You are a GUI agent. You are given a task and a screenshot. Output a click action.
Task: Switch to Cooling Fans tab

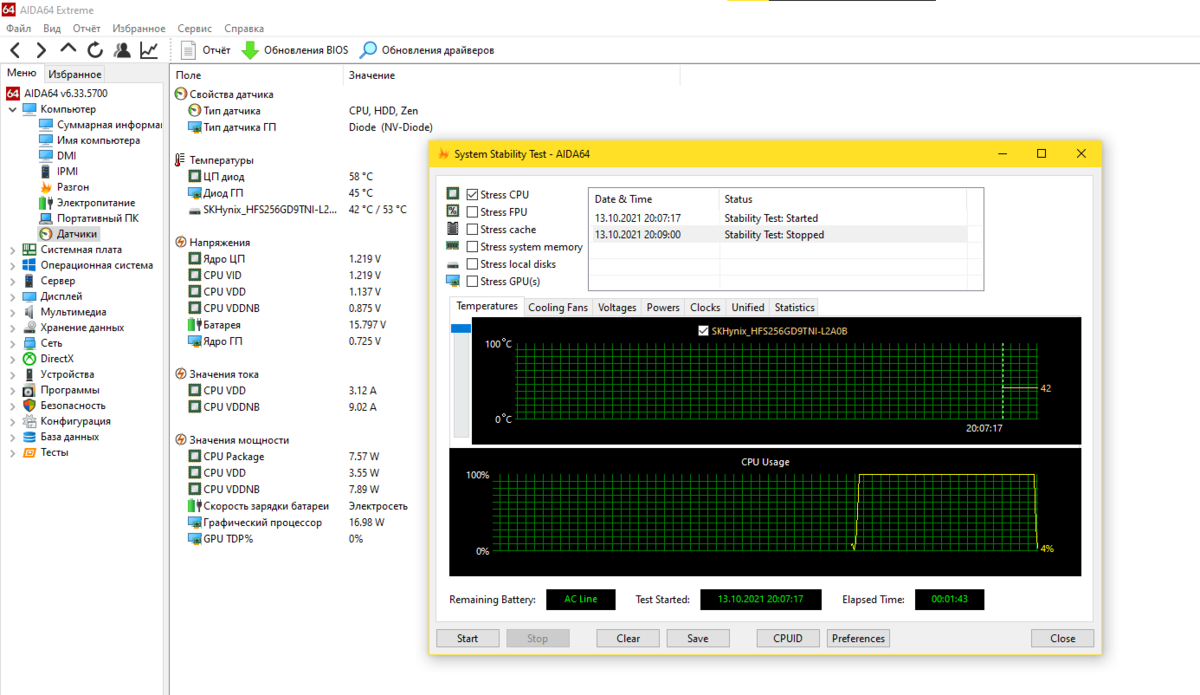[x=558, y=307]
